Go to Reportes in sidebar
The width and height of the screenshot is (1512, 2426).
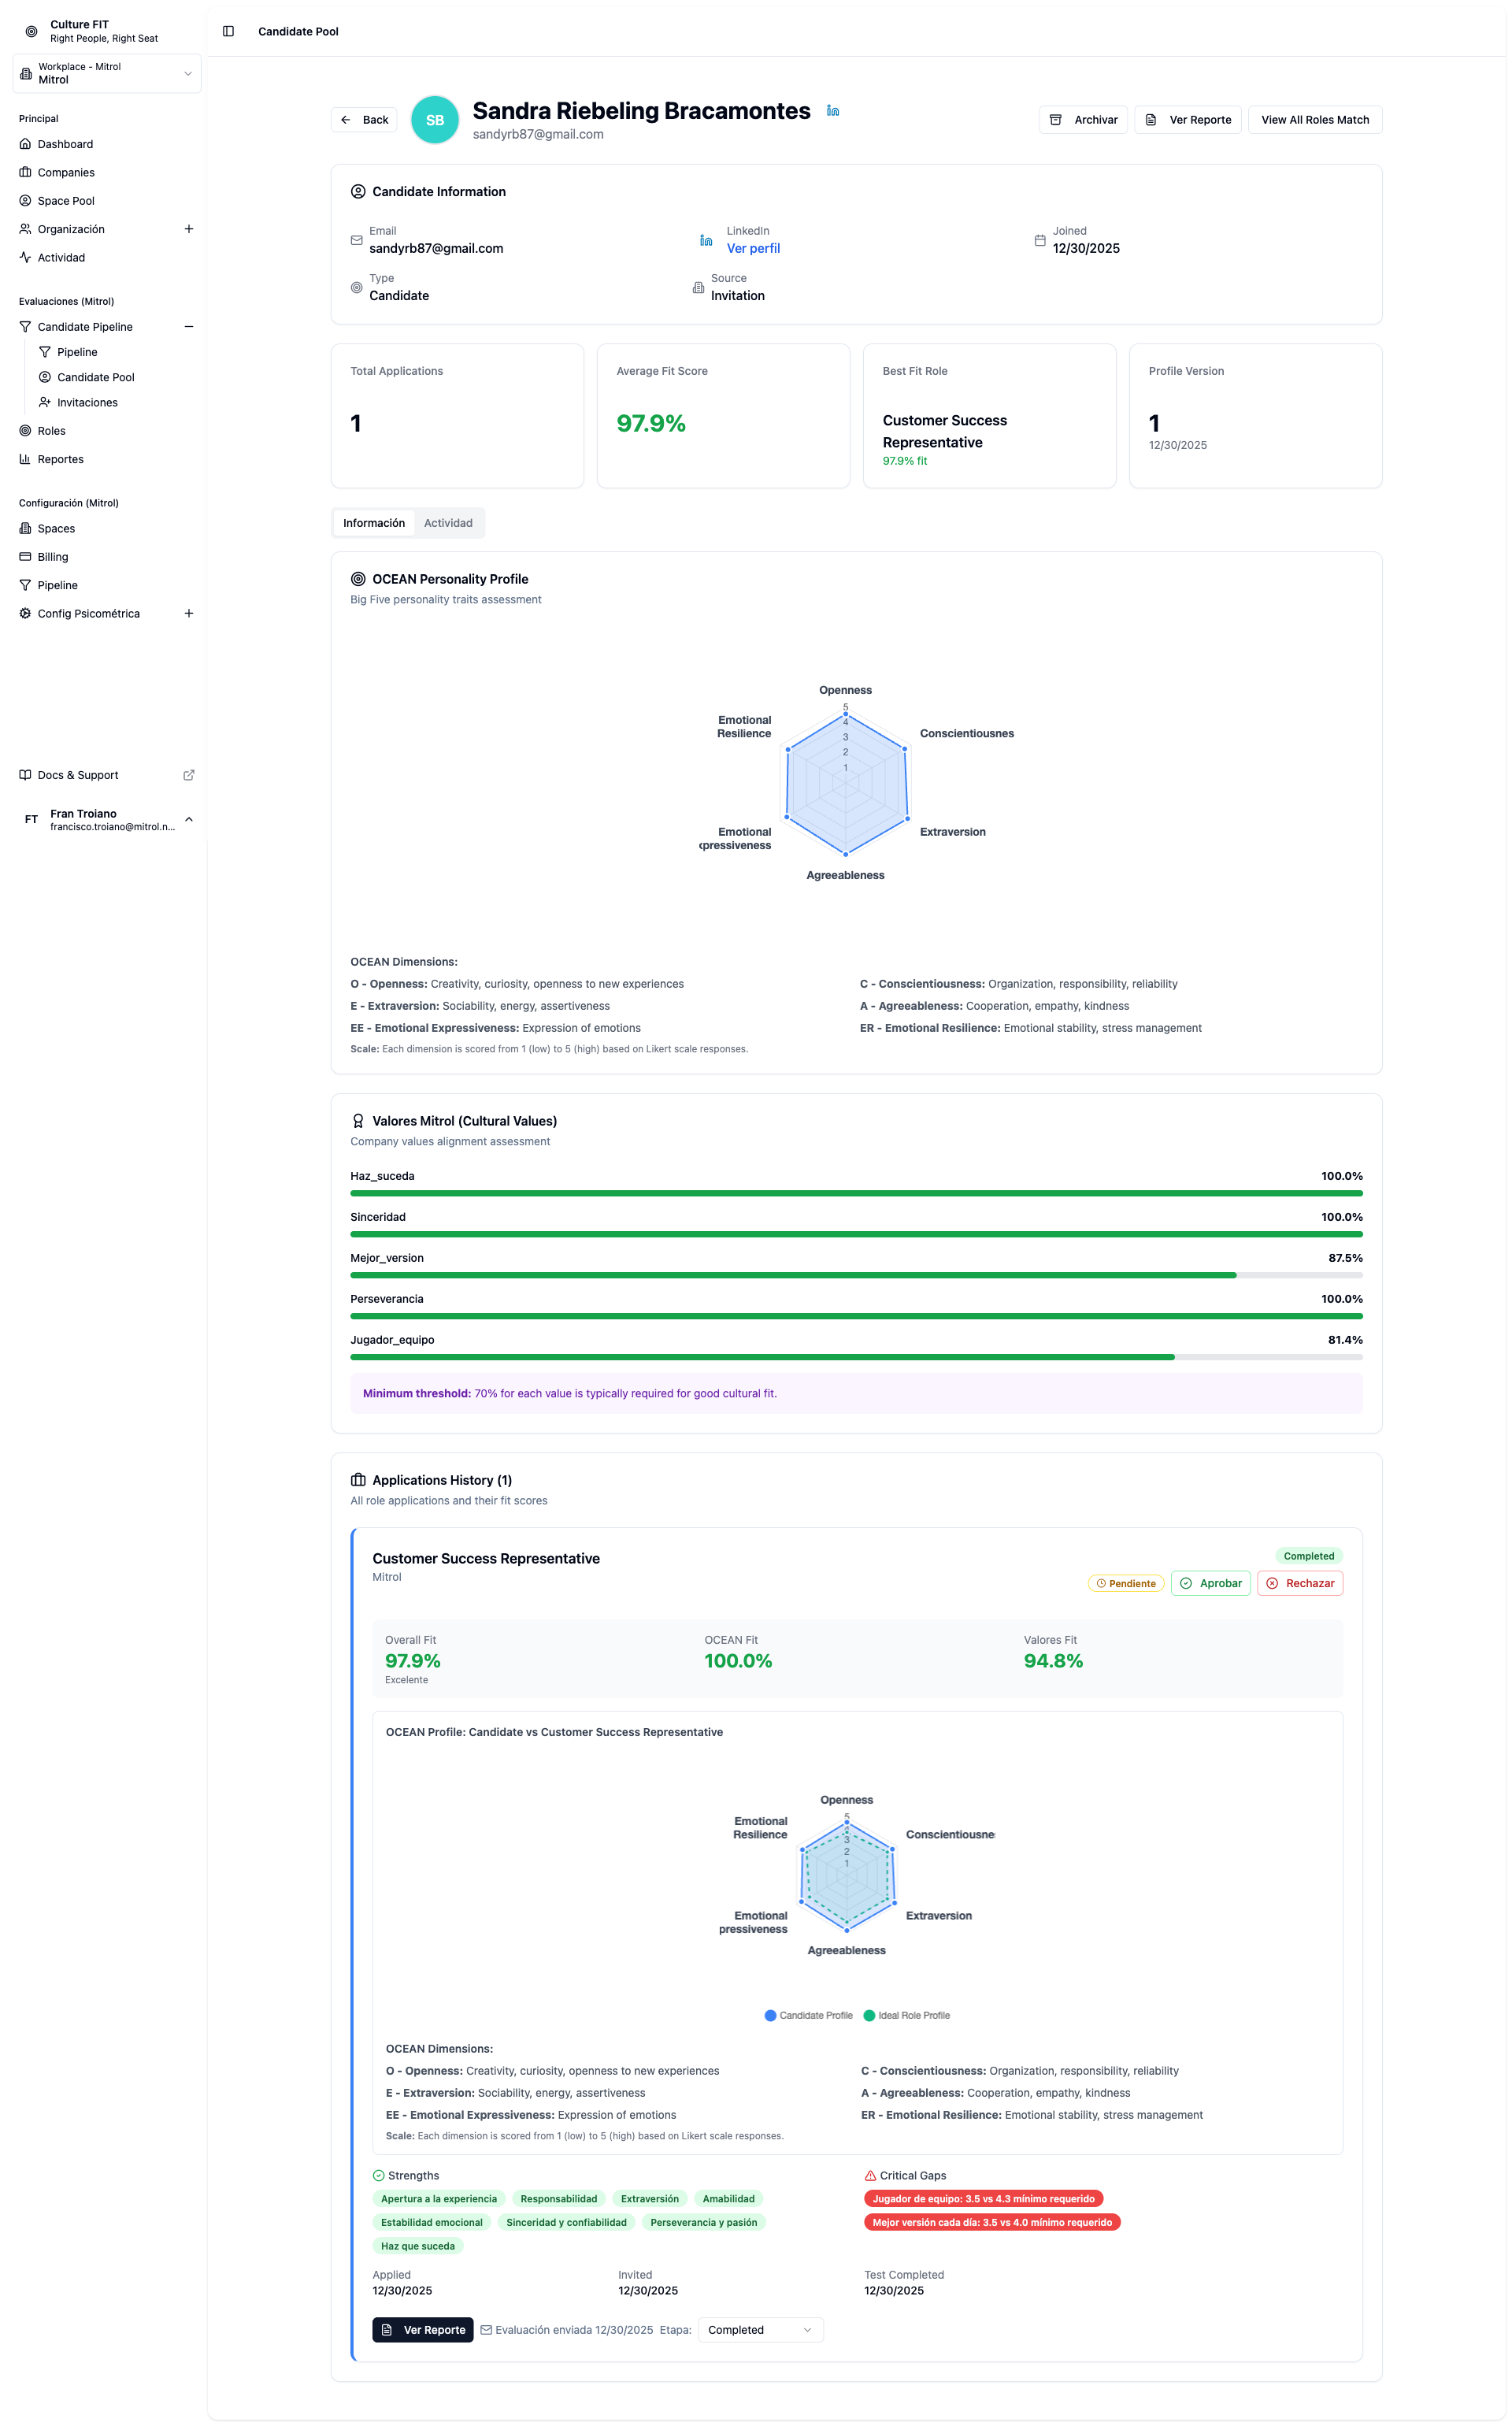pyautogui.click(x=60, y=459)
